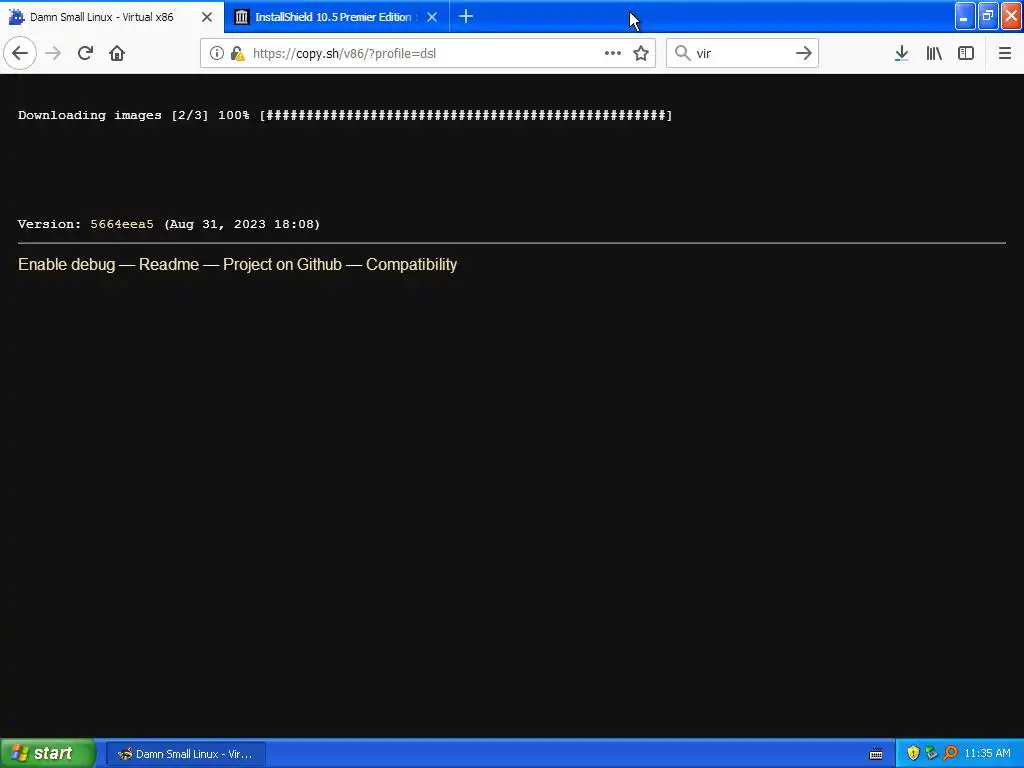Open a new browser tab

tap(466, 16)
